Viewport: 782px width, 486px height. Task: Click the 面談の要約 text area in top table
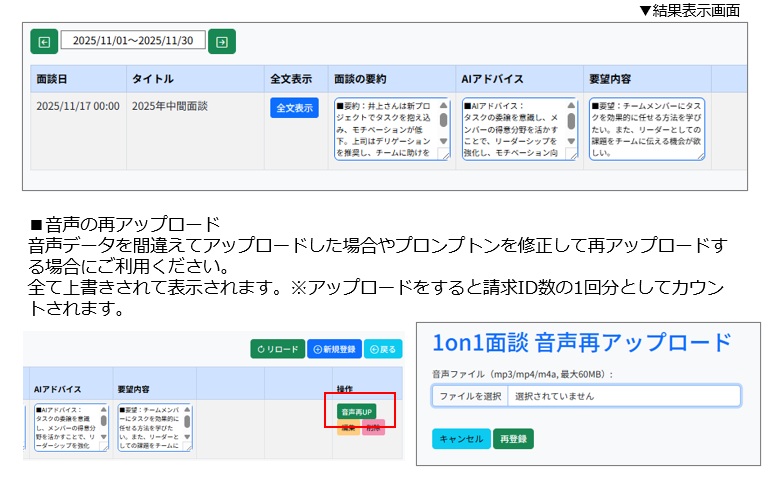coord(384,128)
